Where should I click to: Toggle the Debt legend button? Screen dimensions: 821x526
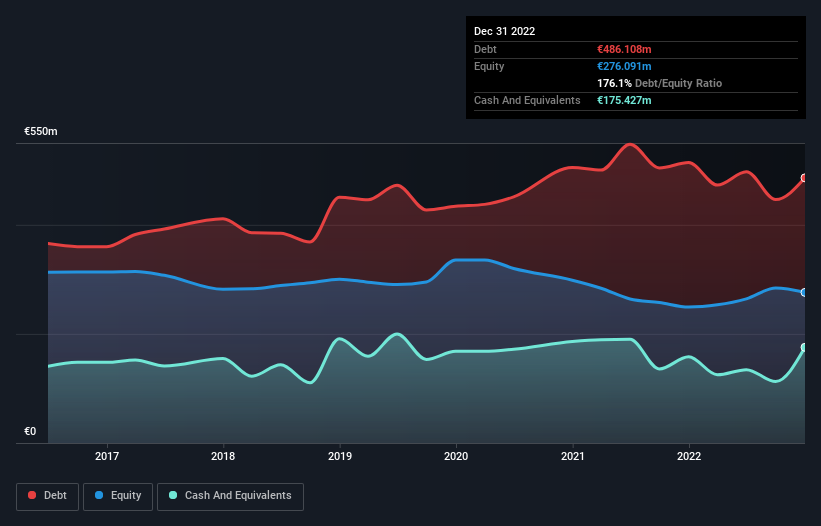click(x=48, y=496)
